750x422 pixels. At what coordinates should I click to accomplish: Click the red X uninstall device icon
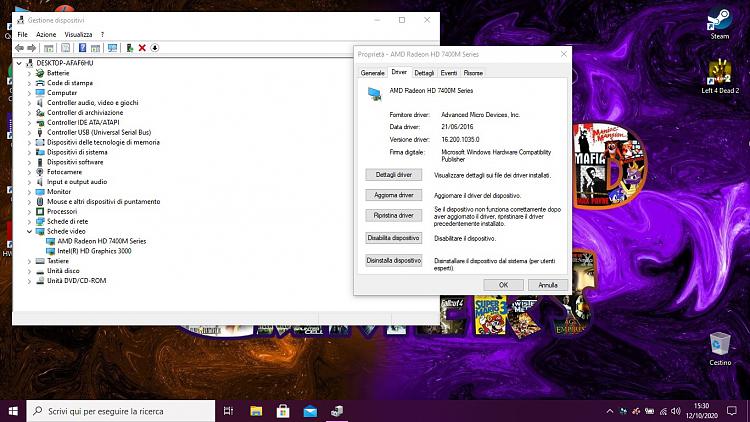[x=142, y=48]
